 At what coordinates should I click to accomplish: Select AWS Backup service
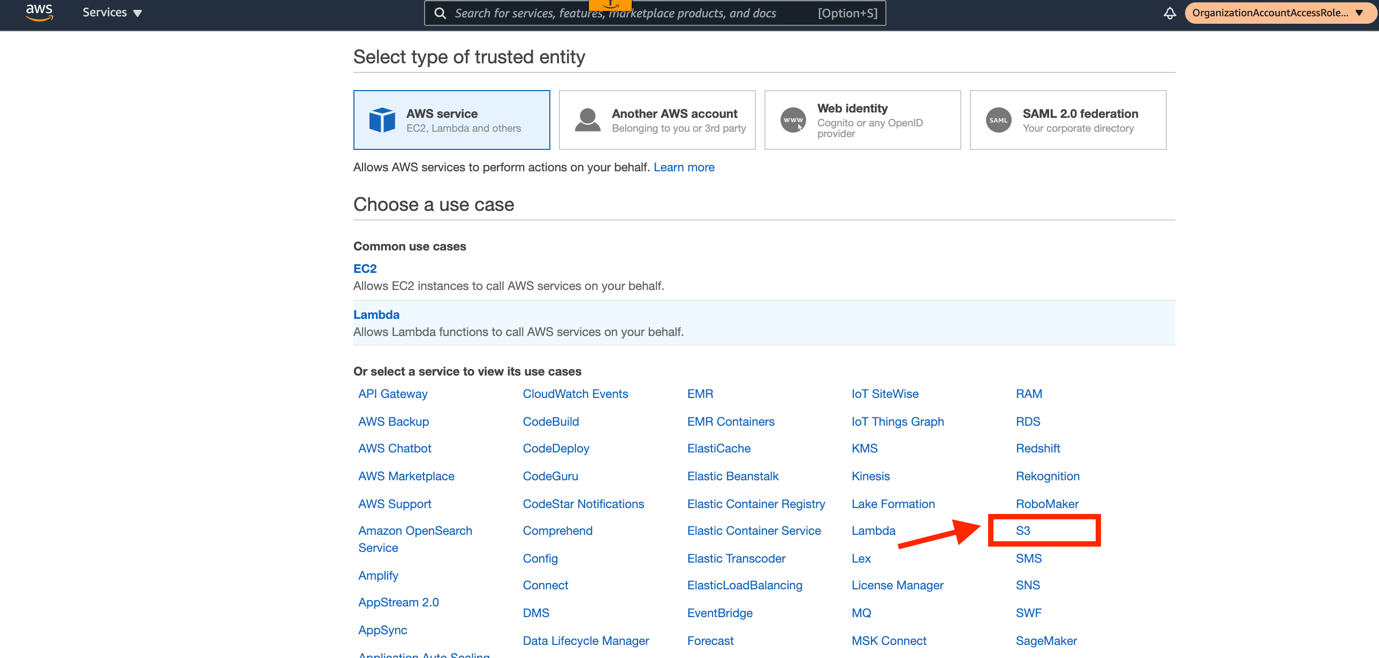(394, 422)
